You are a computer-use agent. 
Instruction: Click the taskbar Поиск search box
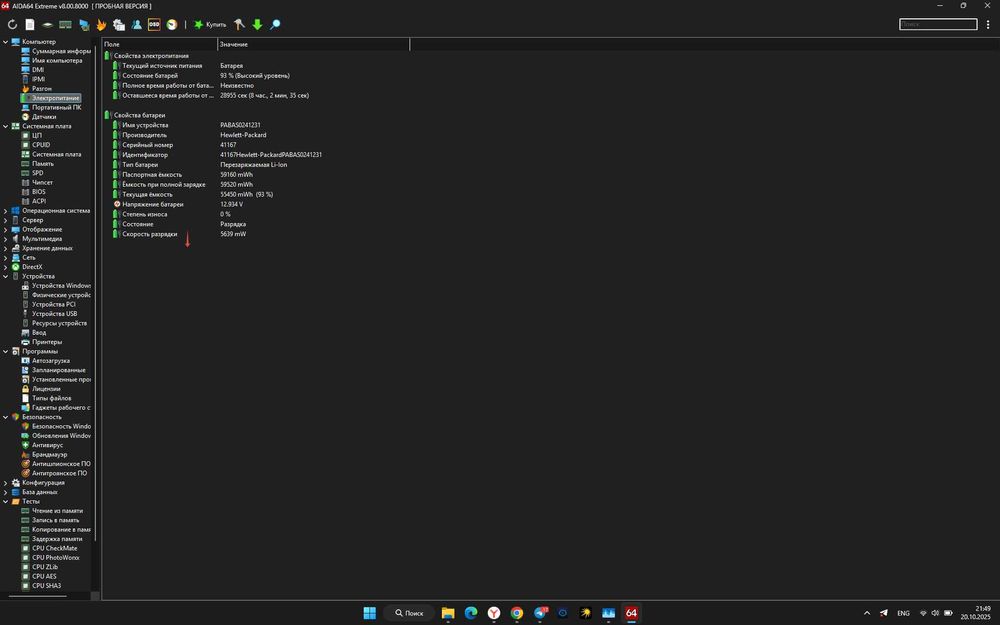point(409,613)
